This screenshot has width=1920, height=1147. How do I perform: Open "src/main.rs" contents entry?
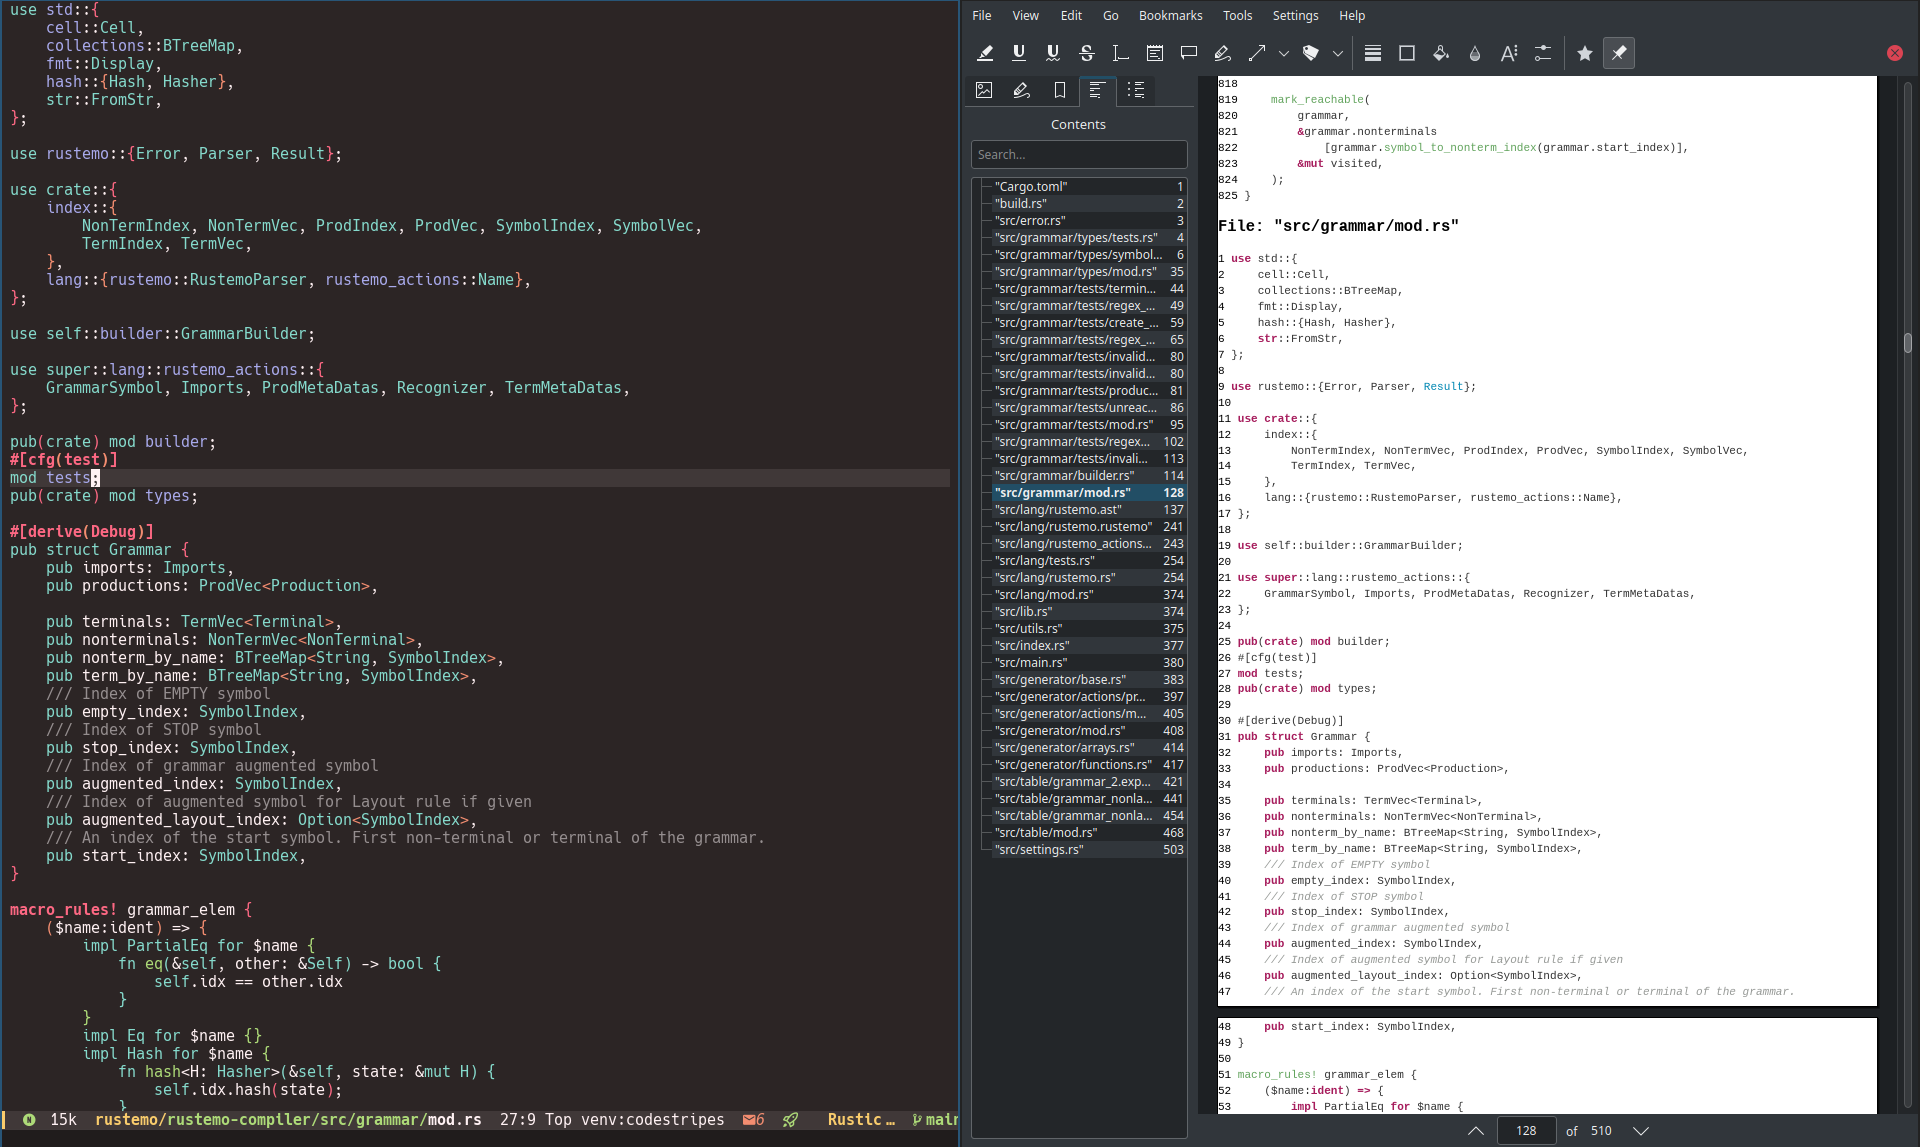tap(1031, 662)
